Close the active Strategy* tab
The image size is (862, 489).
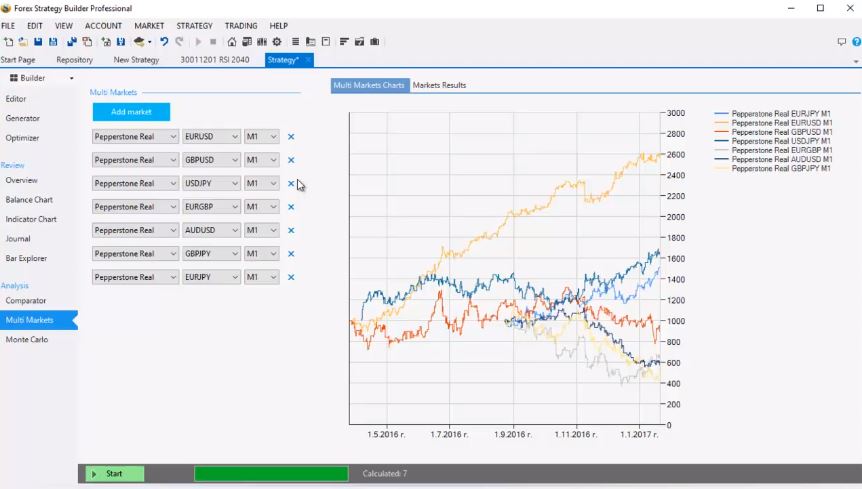click(x=308, y=59)
